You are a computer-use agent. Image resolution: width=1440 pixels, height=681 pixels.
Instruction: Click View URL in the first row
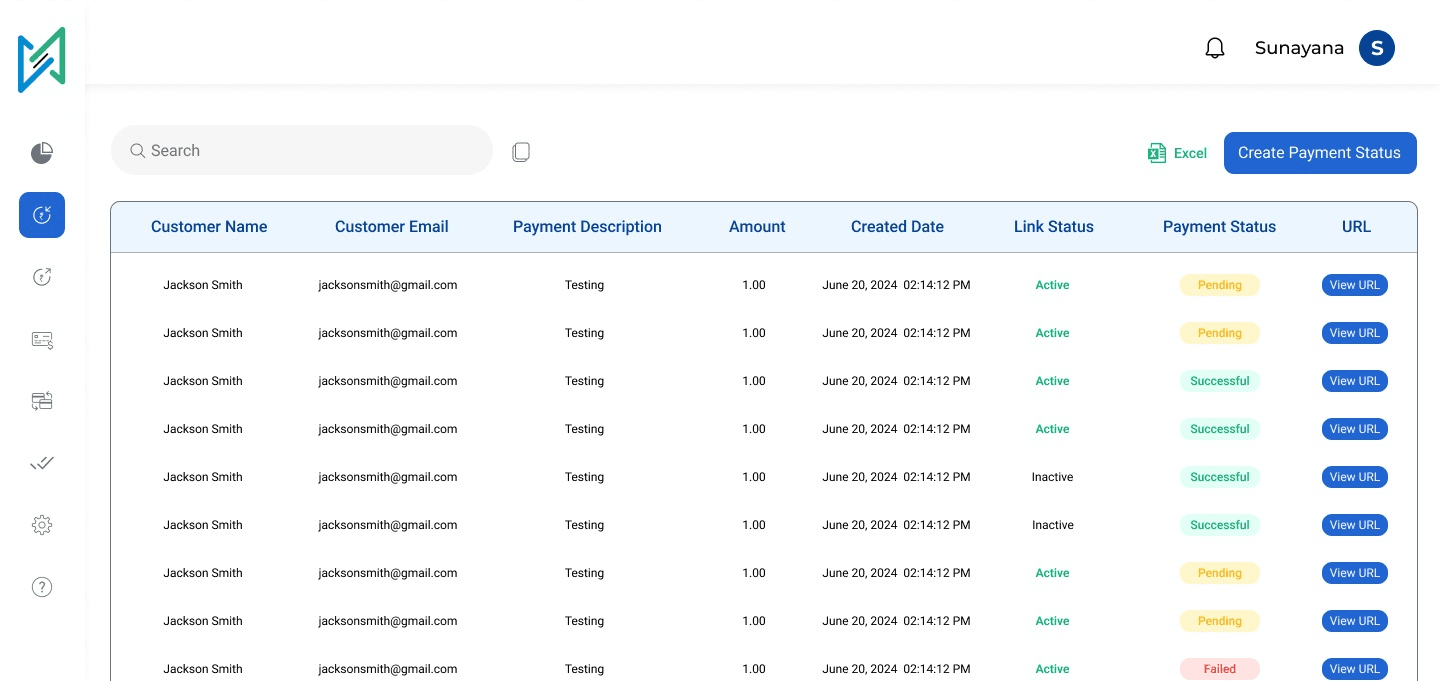point(1354,285)
